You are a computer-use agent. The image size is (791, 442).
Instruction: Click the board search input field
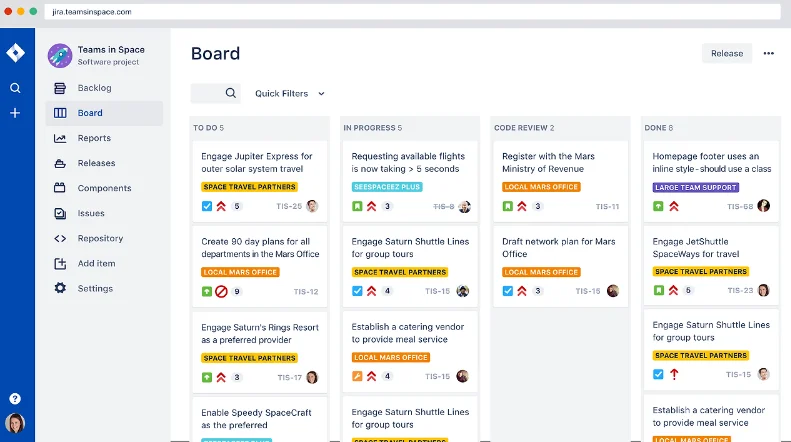click(x=208, y=93)
